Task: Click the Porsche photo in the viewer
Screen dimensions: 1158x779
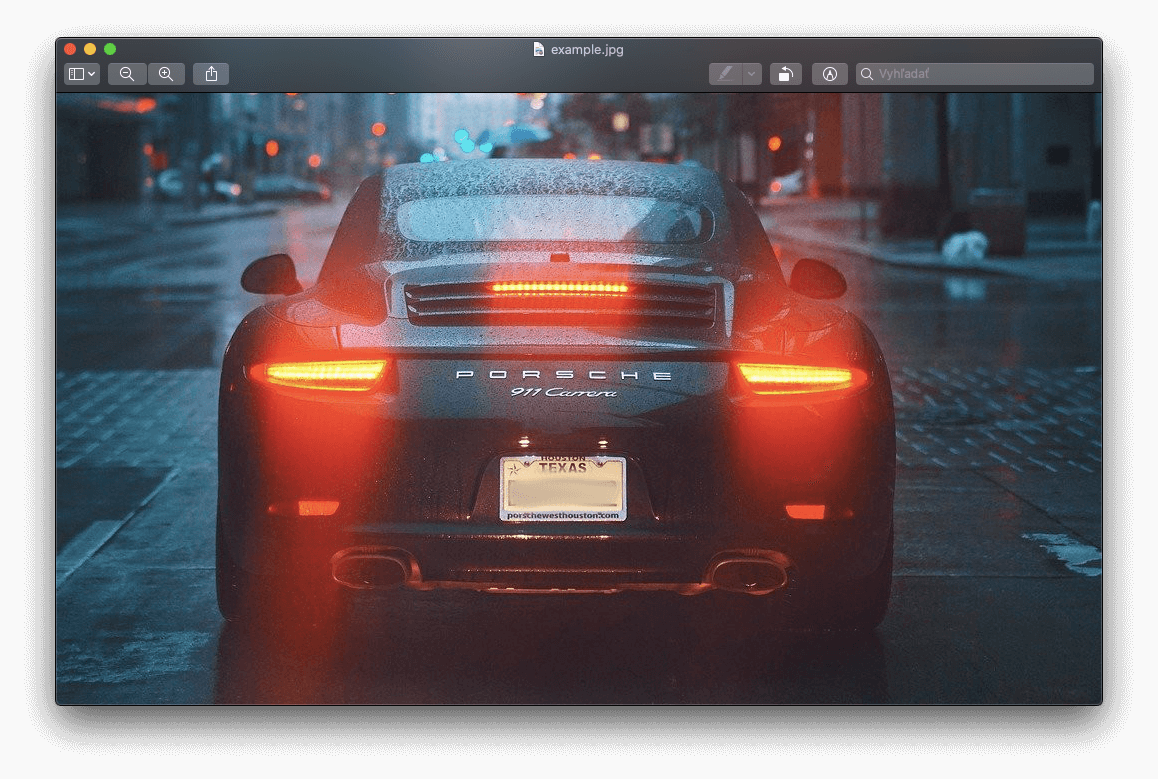Action: click(579, 399)
